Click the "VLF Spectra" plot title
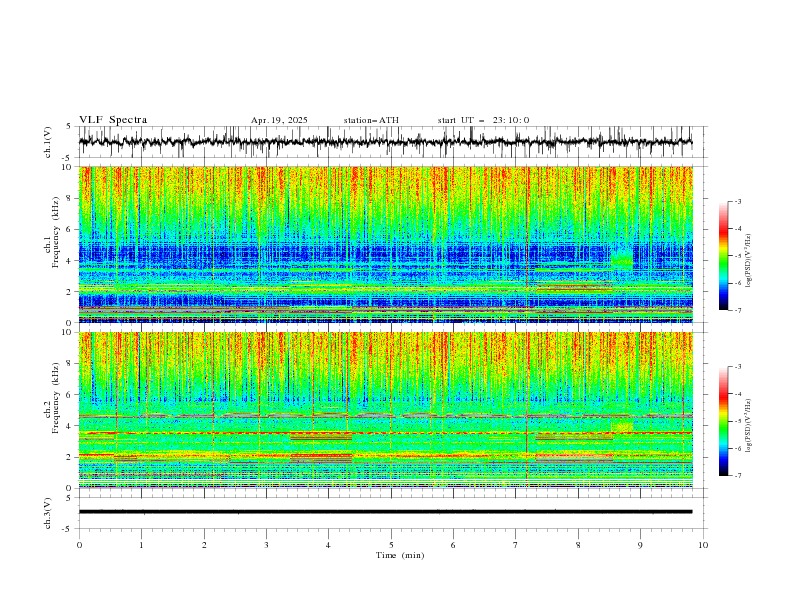This screenshot has height=612, width=792. coord(113,120)
